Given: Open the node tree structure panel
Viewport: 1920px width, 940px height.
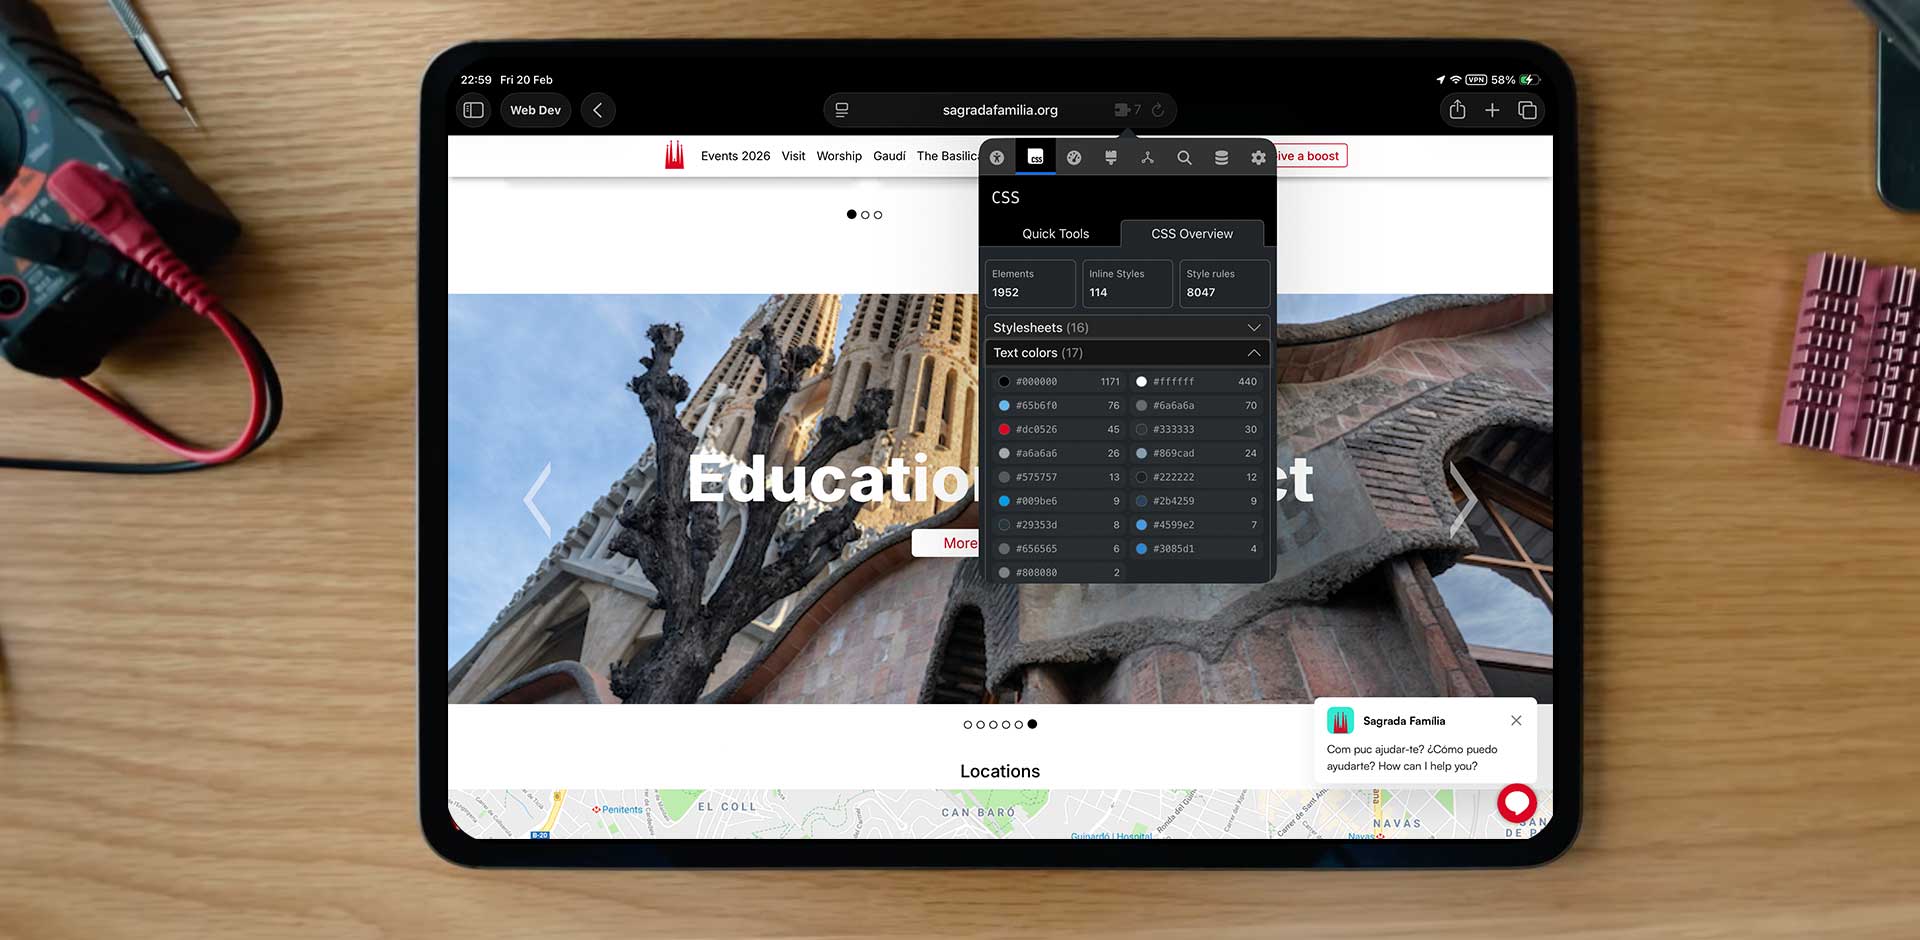Looking at the screenshot, I should click(1147, 158).
